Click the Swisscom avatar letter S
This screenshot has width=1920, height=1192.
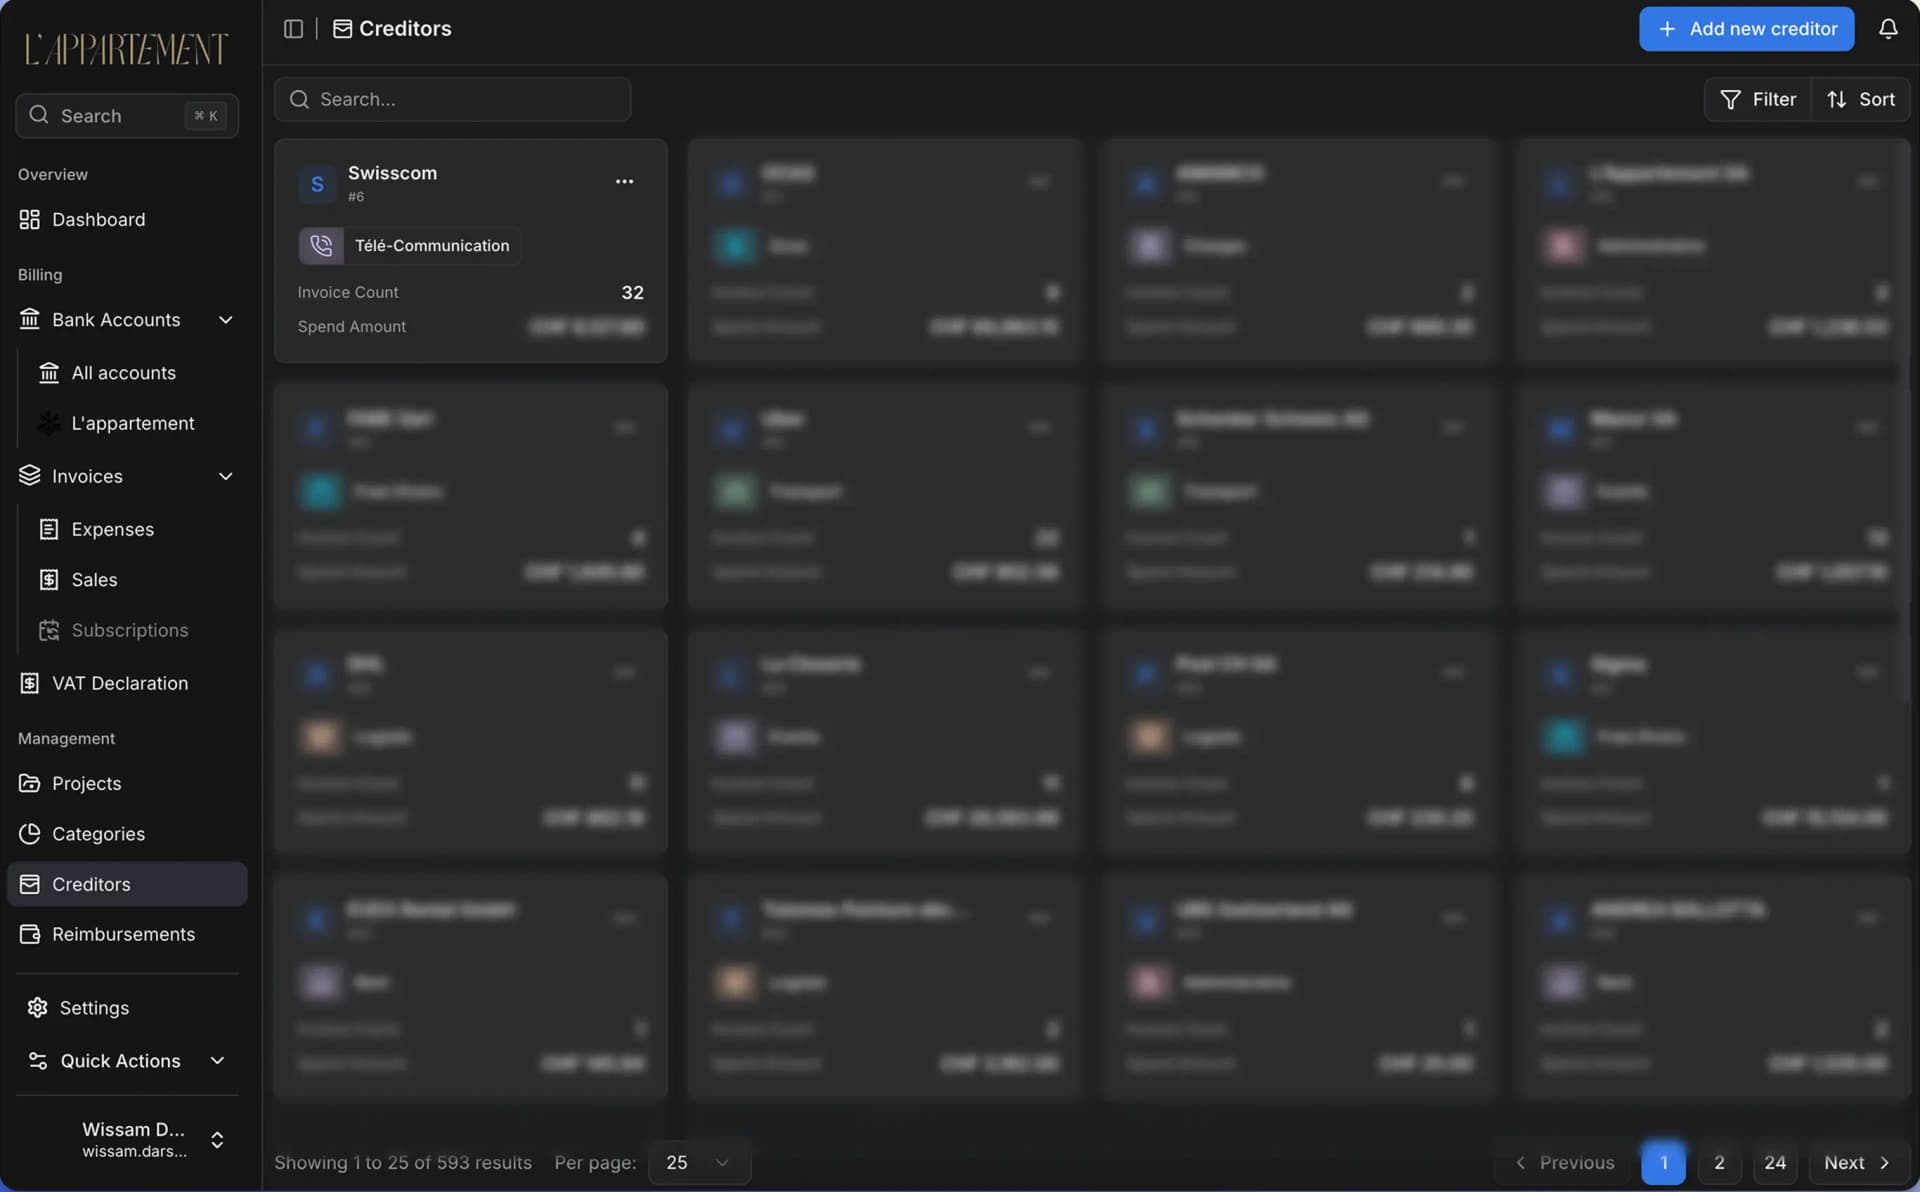[x=317, y=184]
